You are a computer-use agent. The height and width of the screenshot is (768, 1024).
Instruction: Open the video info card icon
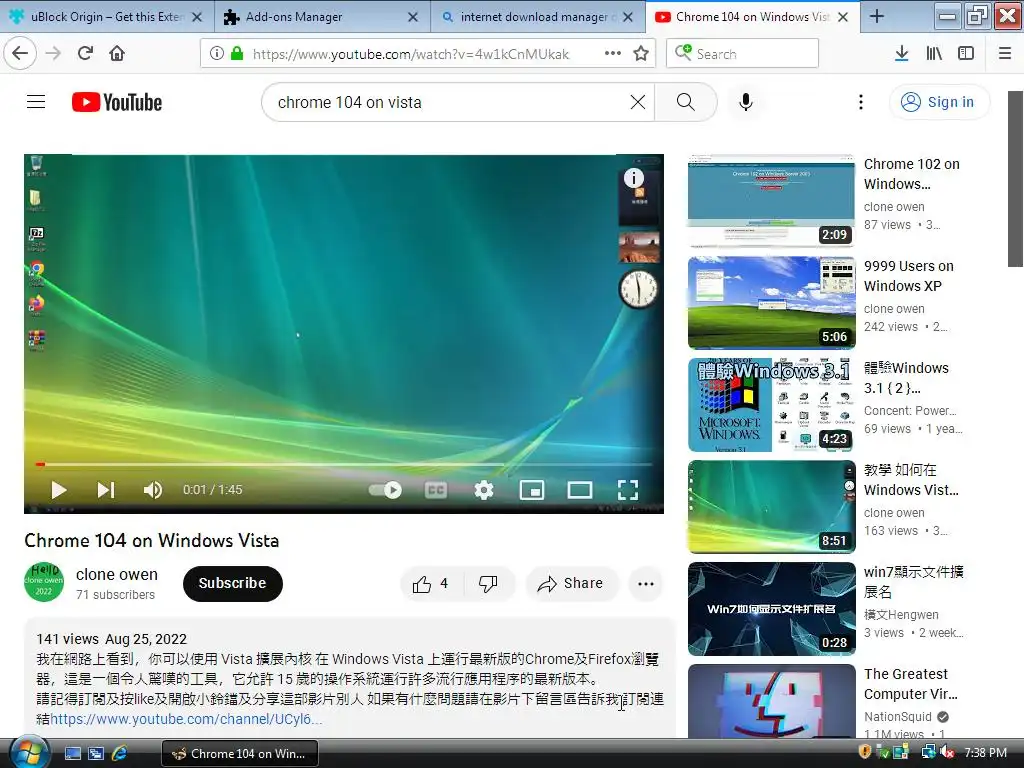point(633,178)
